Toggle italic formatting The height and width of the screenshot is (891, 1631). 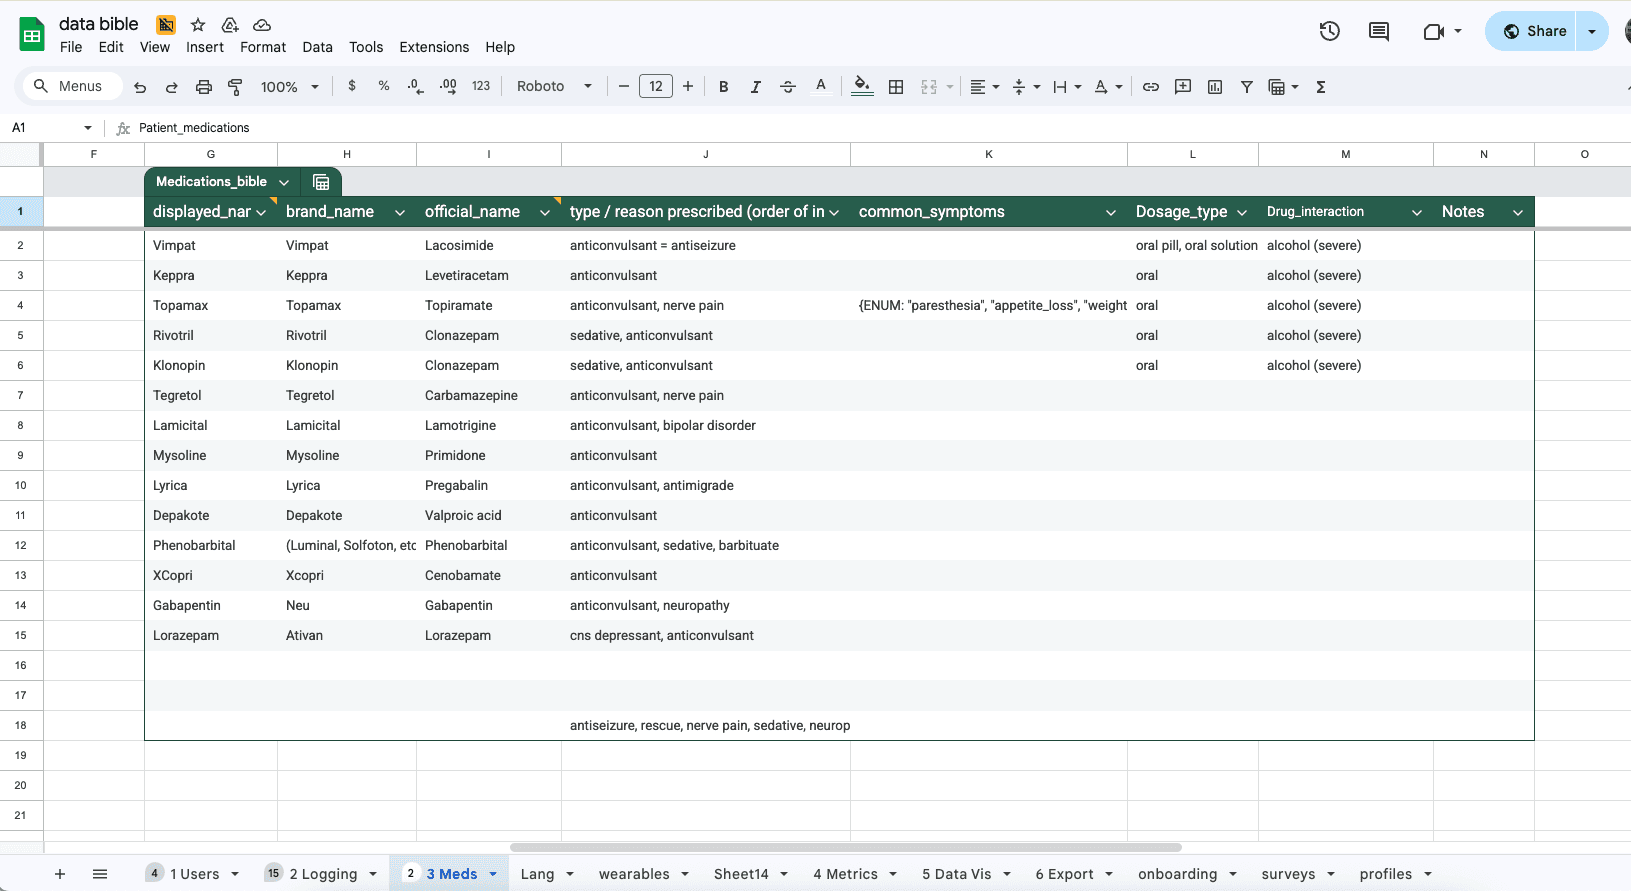[x=756, y=87]
